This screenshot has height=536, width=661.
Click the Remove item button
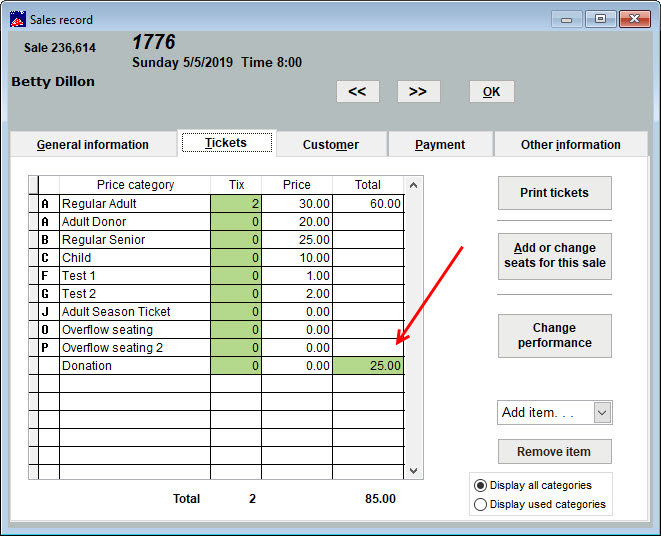554,452
